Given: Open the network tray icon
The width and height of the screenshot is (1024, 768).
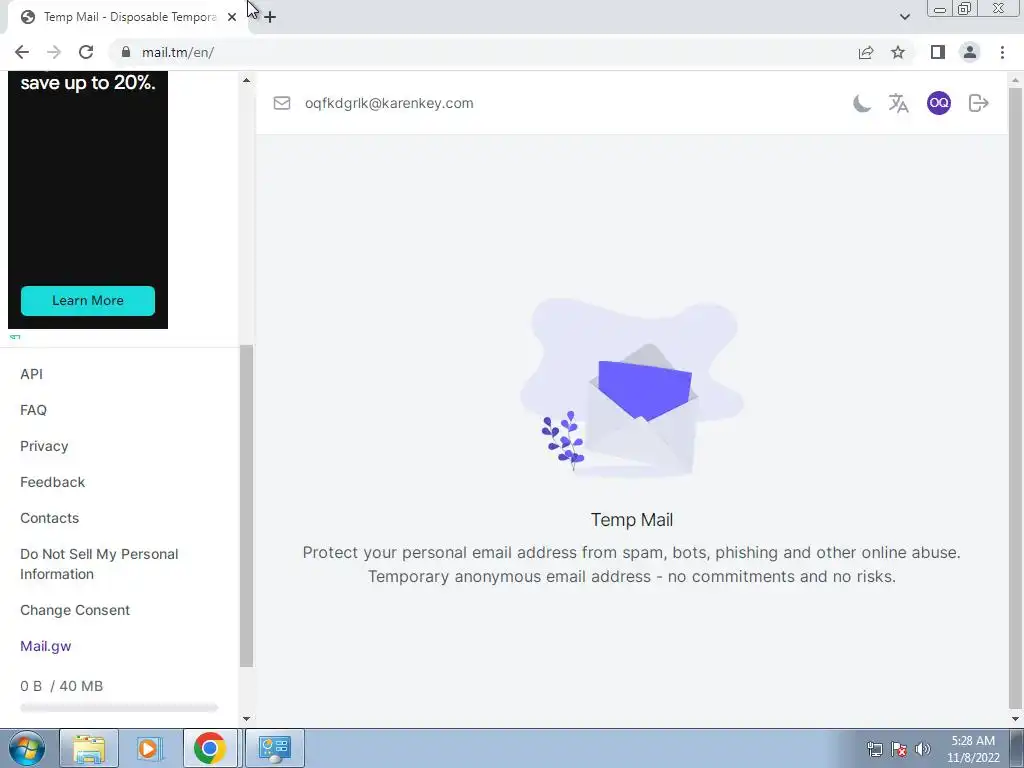Looking at the screenshot, I should [874, 749].
